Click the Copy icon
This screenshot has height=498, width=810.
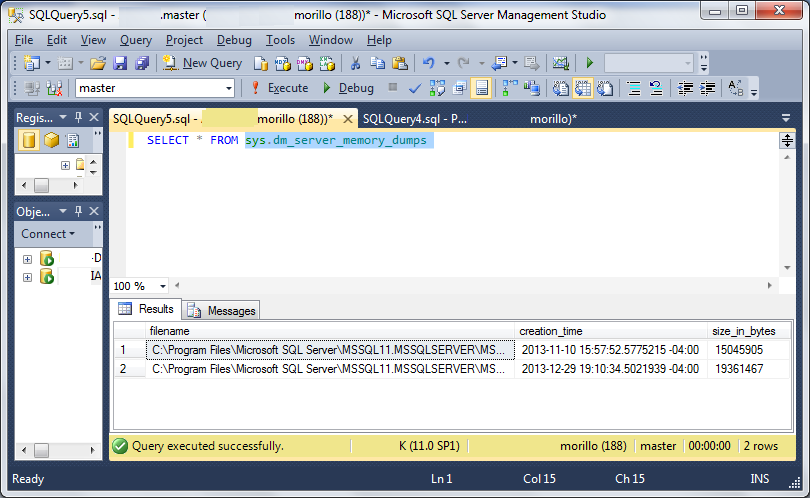point(378,63)
